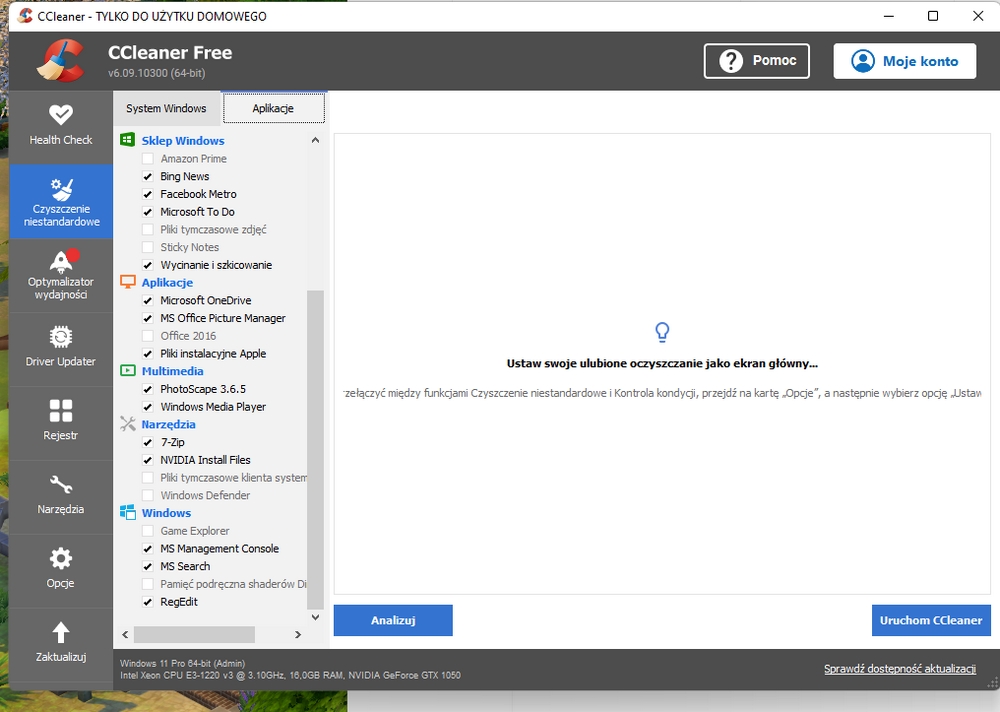The height and width of the screenshot is (712, 1000).
Task: Enable Pliki tymczasowe zdjęć checkbox
Action: tap(148, 229)
